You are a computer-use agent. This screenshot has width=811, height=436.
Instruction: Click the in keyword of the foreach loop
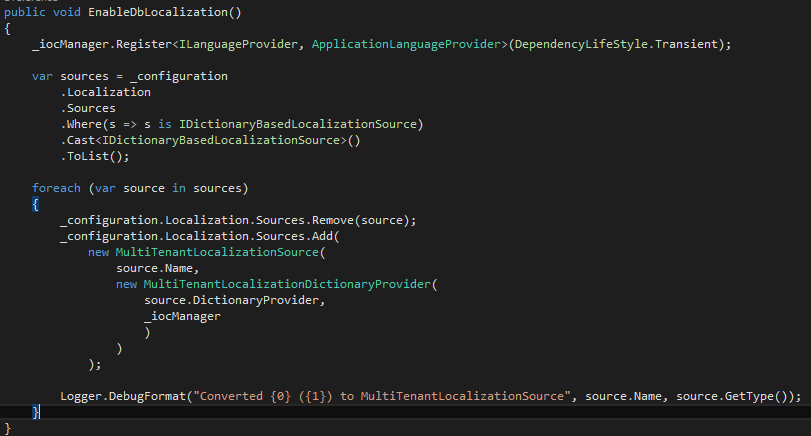click(x=179, y=188)
